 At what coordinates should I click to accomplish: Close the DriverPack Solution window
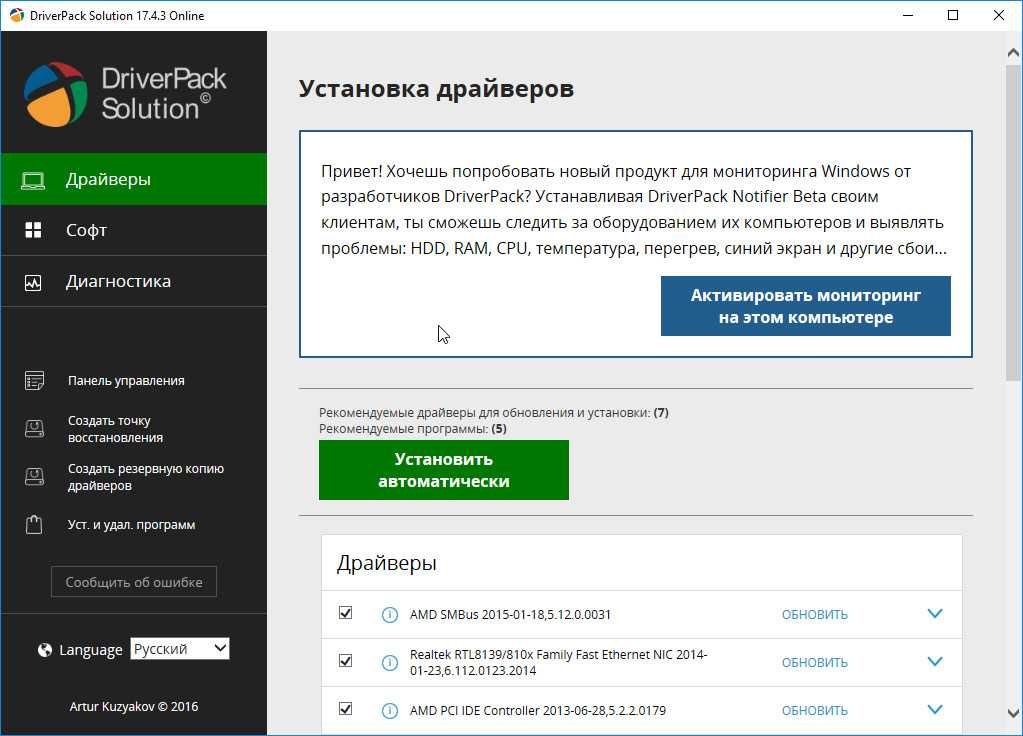(999, 15)
